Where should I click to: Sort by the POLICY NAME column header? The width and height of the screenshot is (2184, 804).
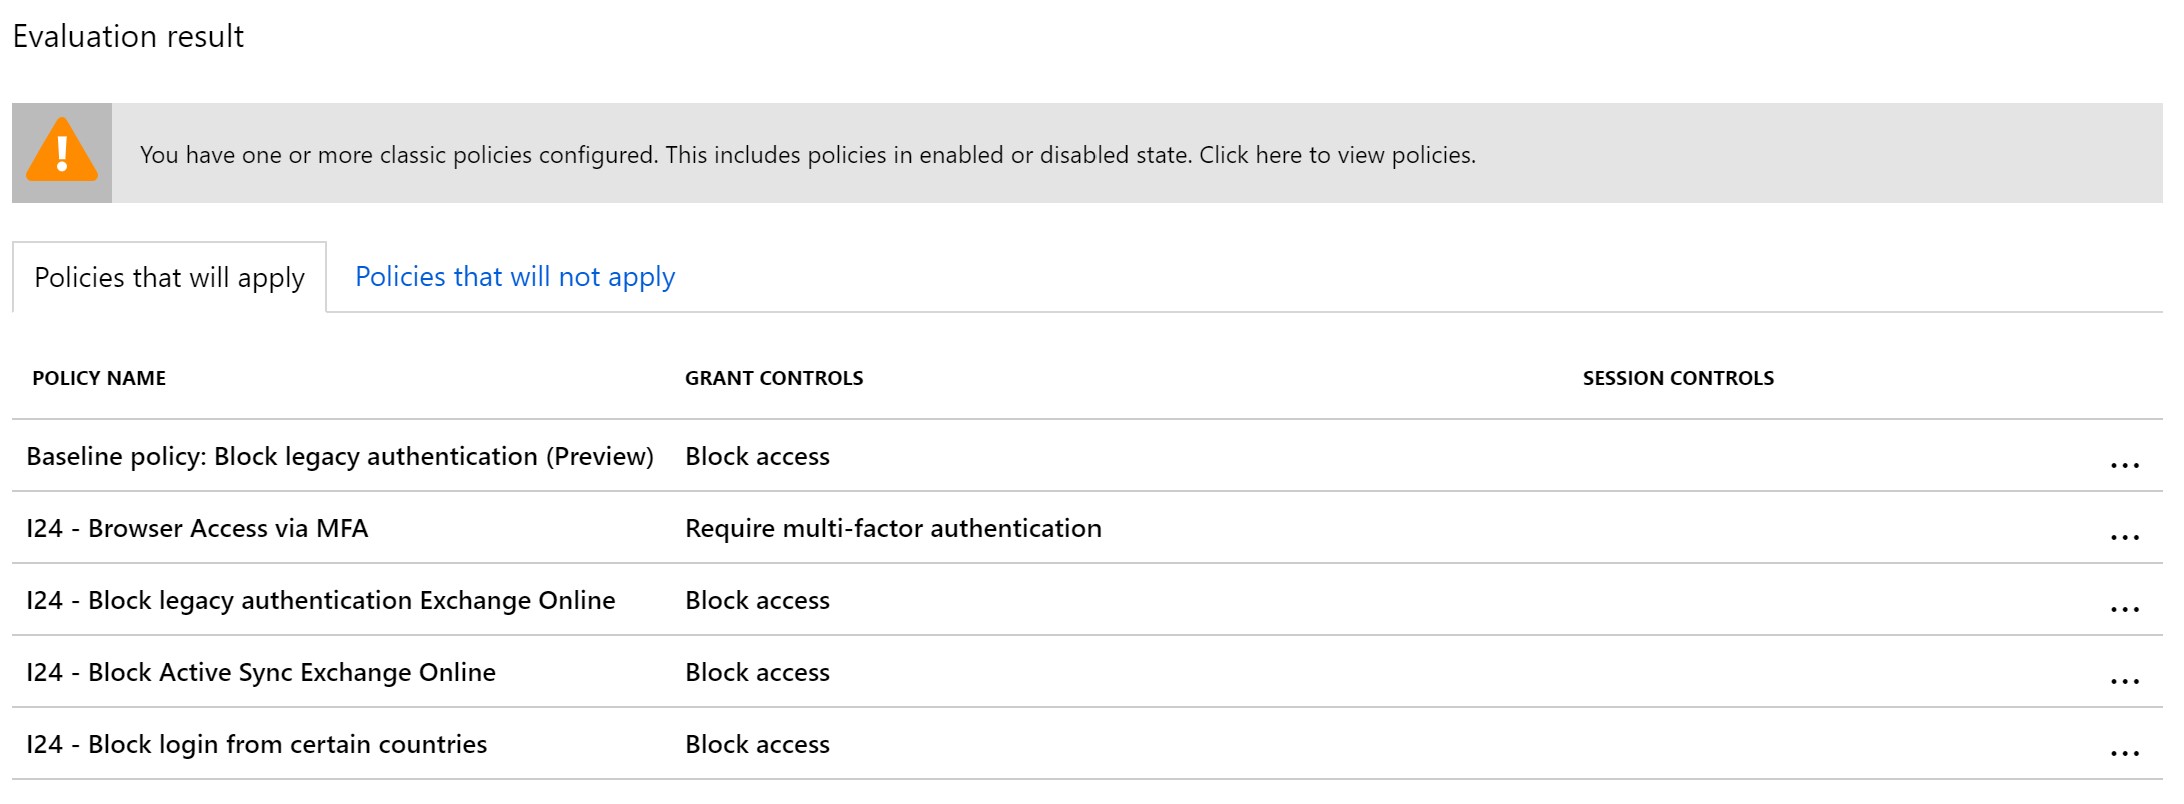click(99, 378)
